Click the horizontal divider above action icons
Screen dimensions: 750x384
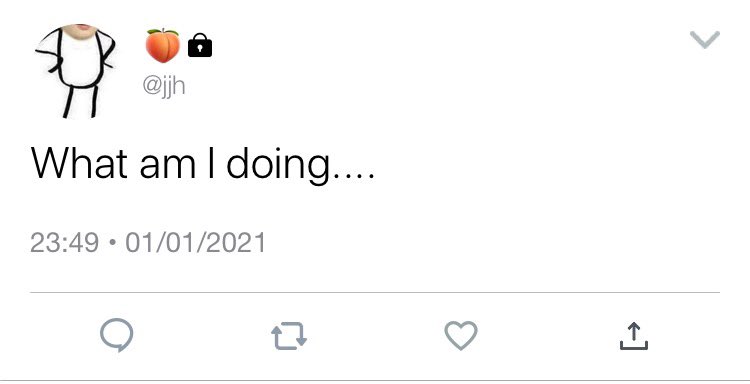[x=375, y=292]
